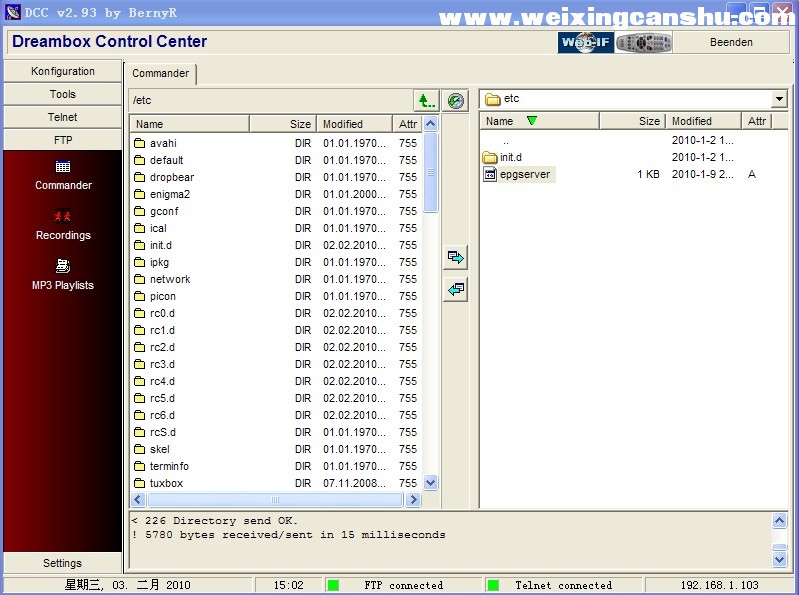Sort remote list by Modified column
This screenshot has height=595, width=799.
point(355,124)
